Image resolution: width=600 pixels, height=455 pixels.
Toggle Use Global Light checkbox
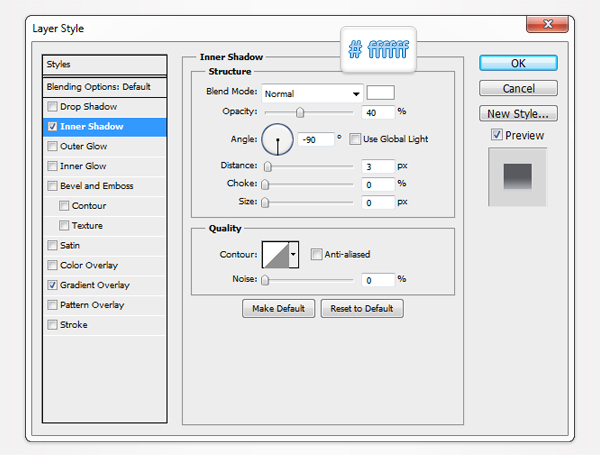pyautogui.click(x=354, y=139)
